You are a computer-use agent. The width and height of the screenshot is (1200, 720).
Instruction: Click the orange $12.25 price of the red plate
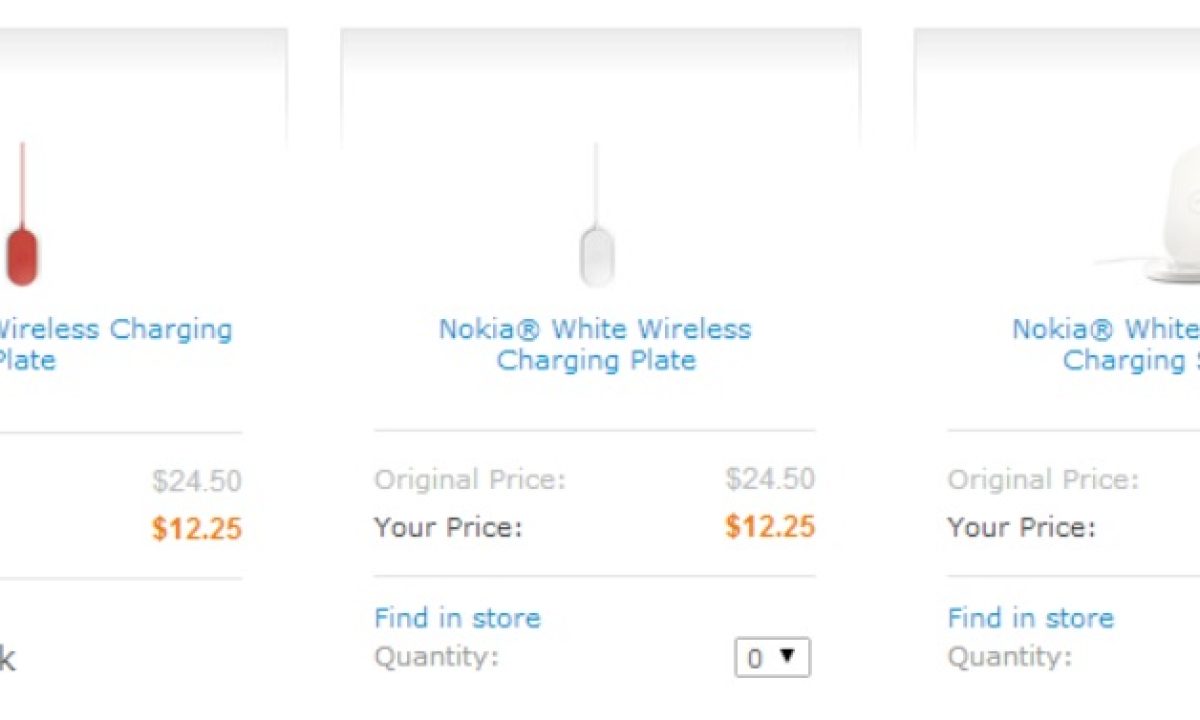coord(197,528)
